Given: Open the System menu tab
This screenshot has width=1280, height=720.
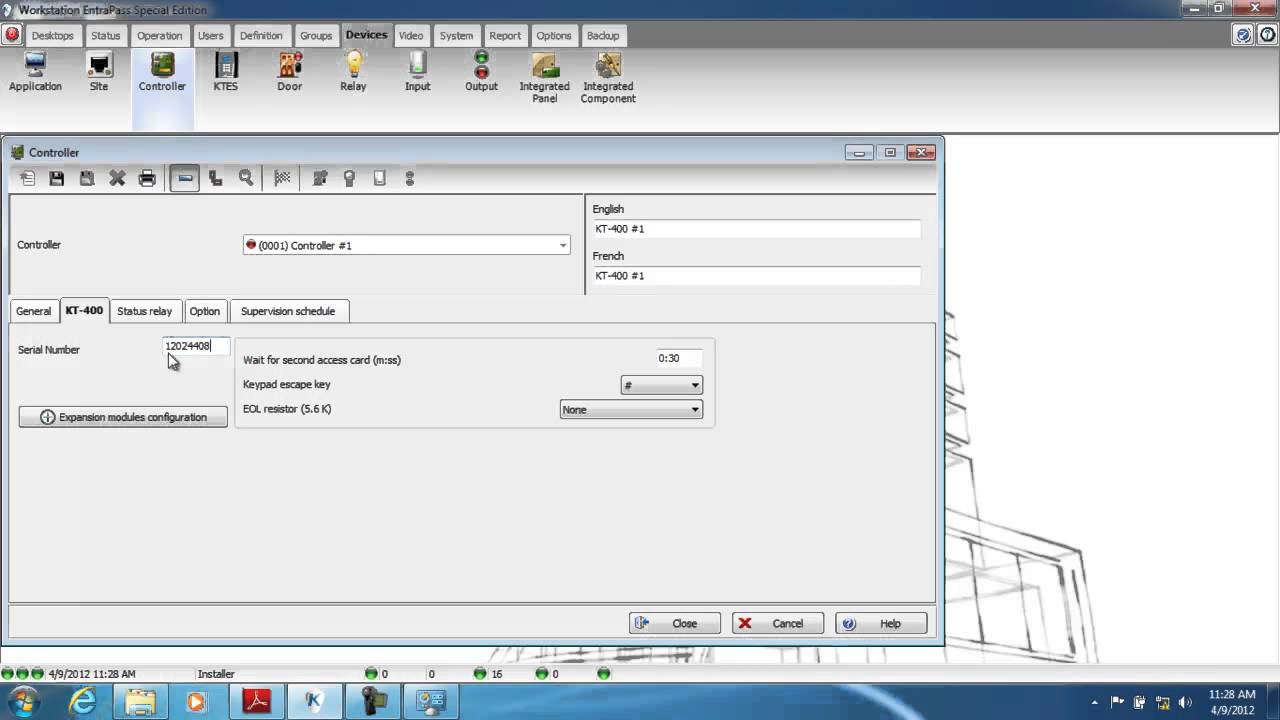Looking at the screenshot, I should pyautogui.click(x=456, y=35).
